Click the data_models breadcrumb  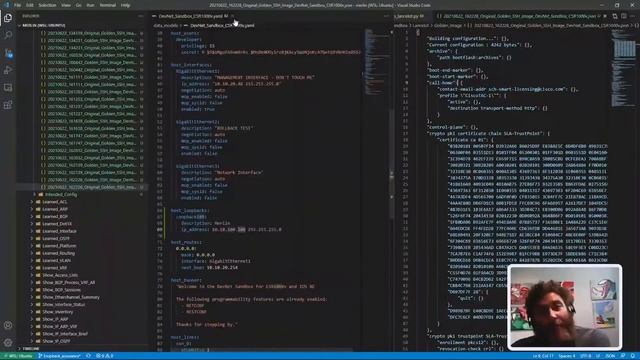coord(165,25)
